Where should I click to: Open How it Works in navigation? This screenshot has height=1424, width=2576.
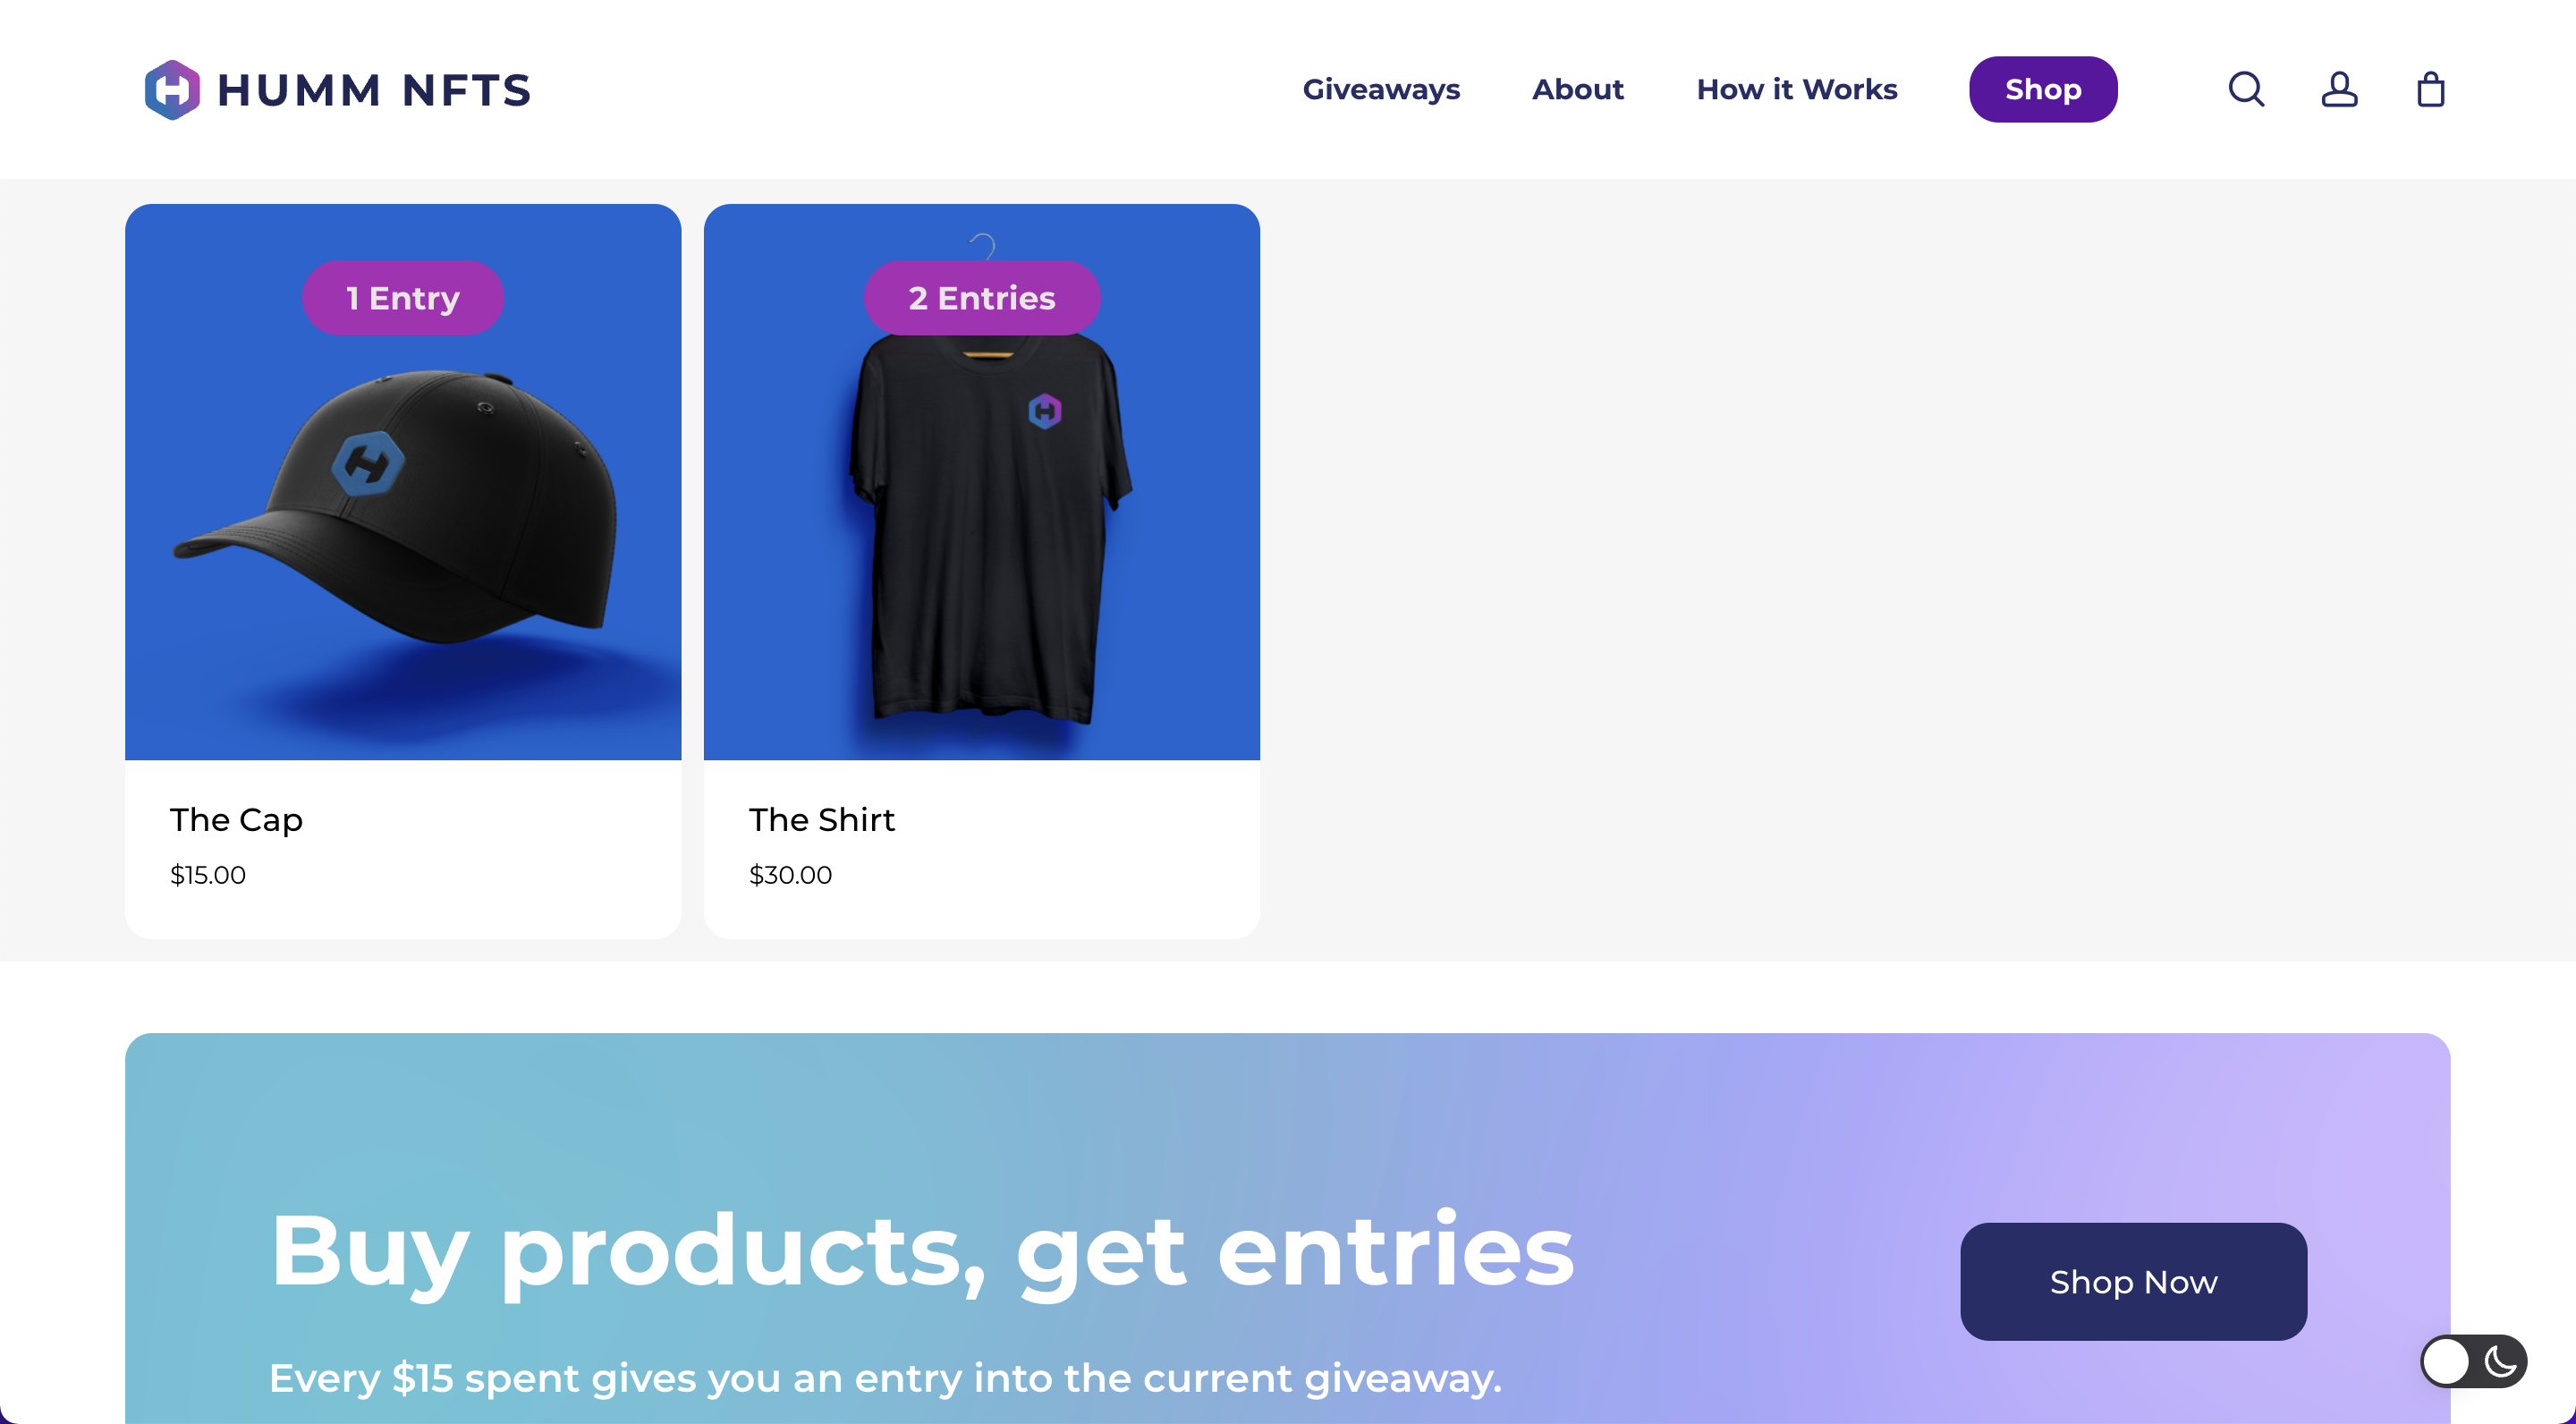pos(1797,89)
